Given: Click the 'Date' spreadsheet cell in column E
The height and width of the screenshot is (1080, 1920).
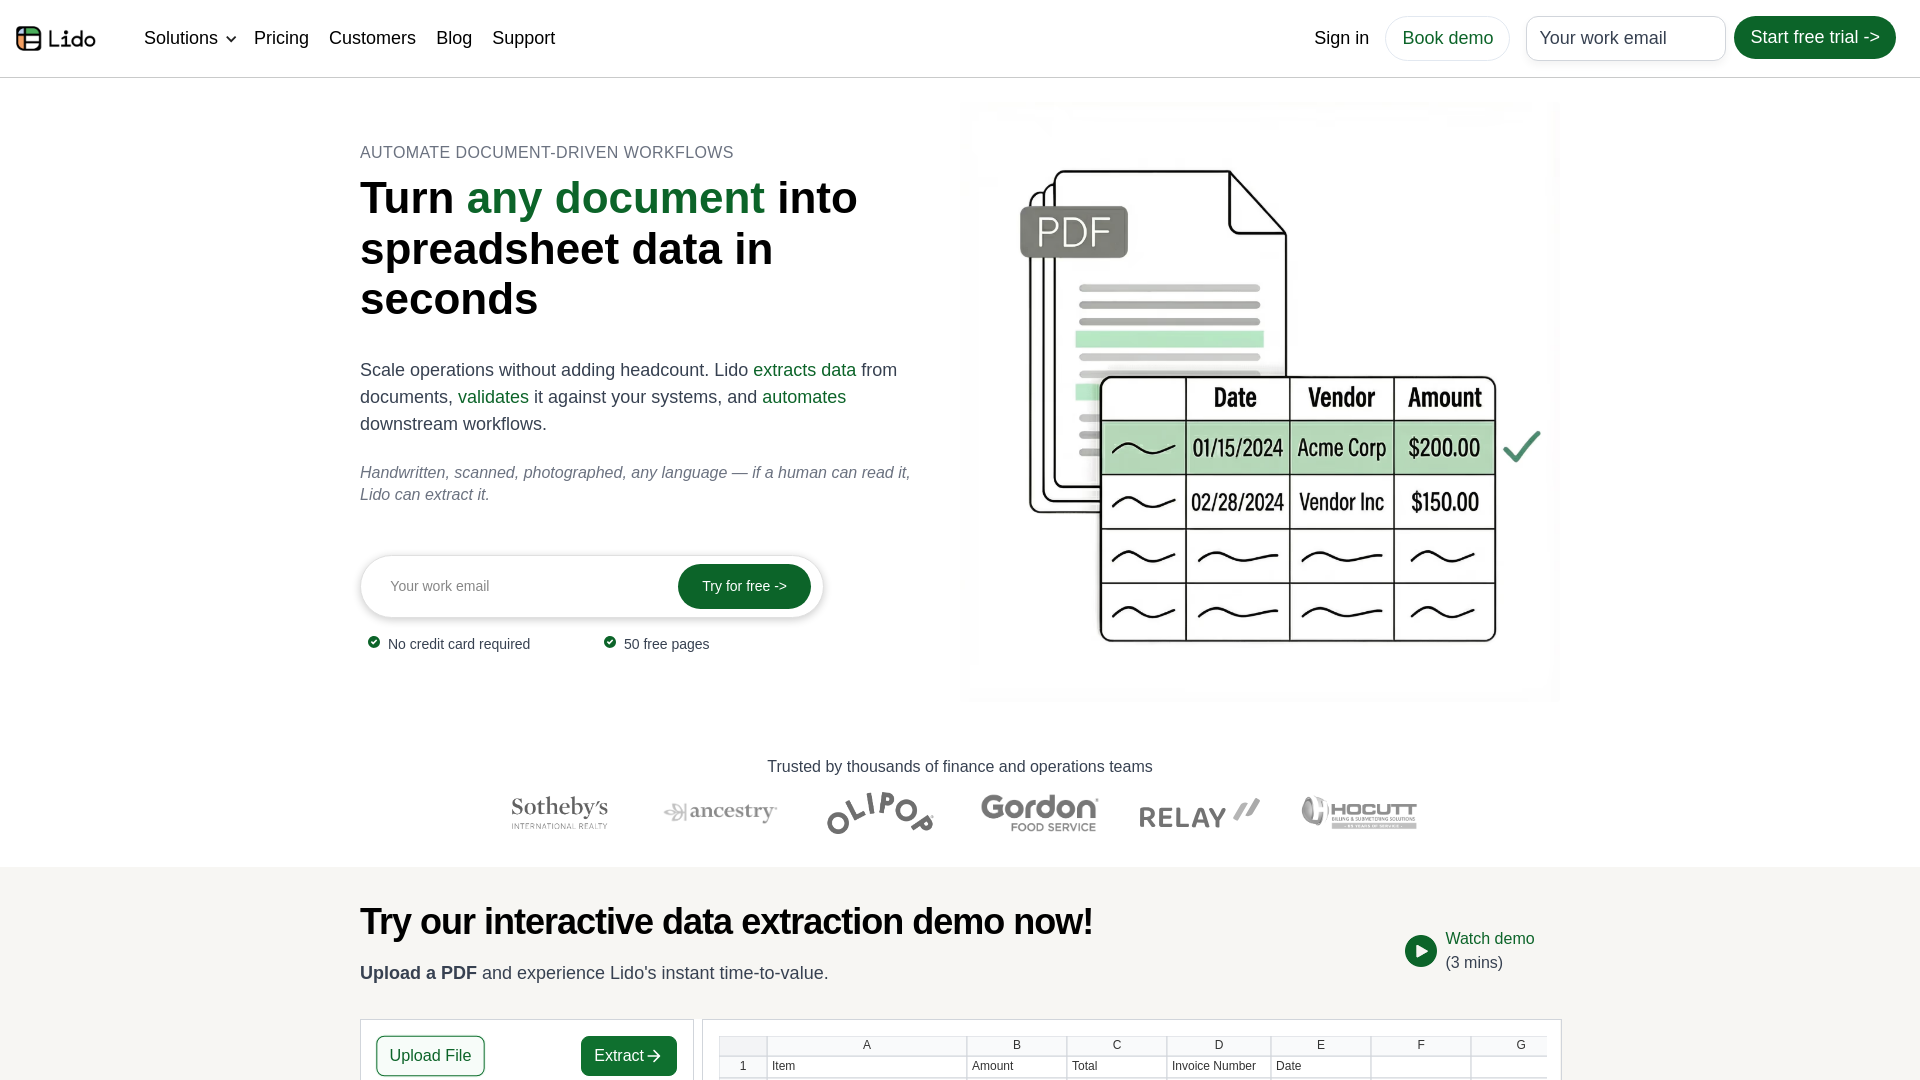Looking at the screenshot, I should coord(1321,1066).
